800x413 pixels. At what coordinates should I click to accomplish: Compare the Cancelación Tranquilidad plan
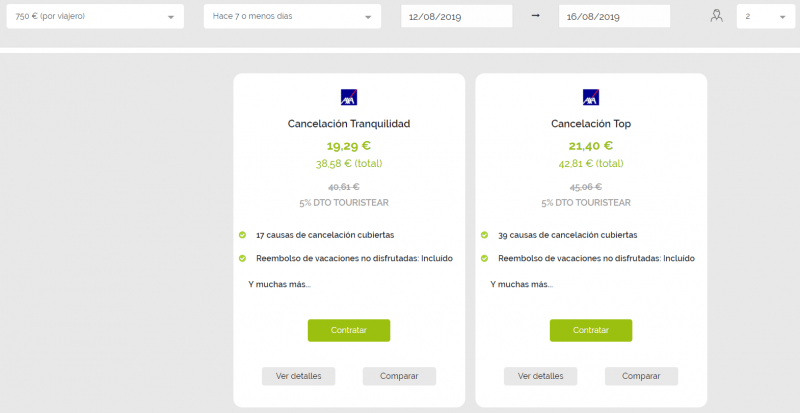[x=399, y=376]
